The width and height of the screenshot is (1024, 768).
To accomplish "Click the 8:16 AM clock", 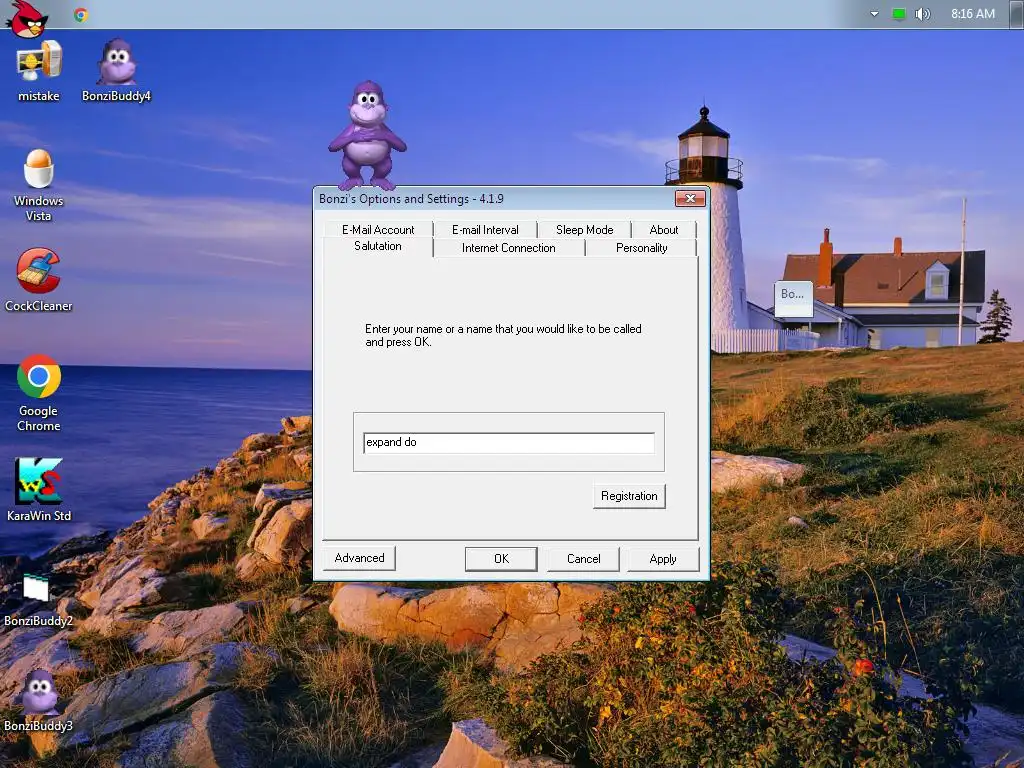I will (972, 14).
